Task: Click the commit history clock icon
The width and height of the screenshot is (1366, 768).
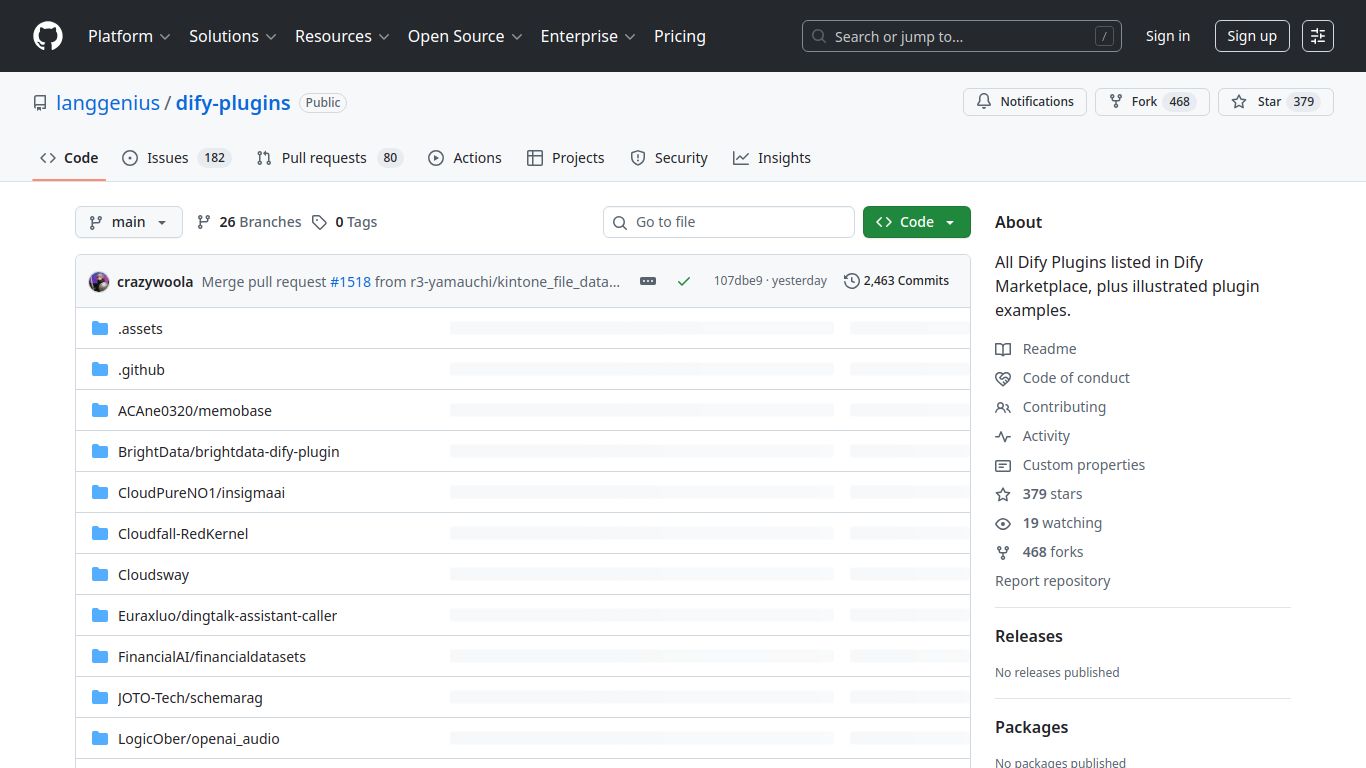Action: [x=853, y=280]
